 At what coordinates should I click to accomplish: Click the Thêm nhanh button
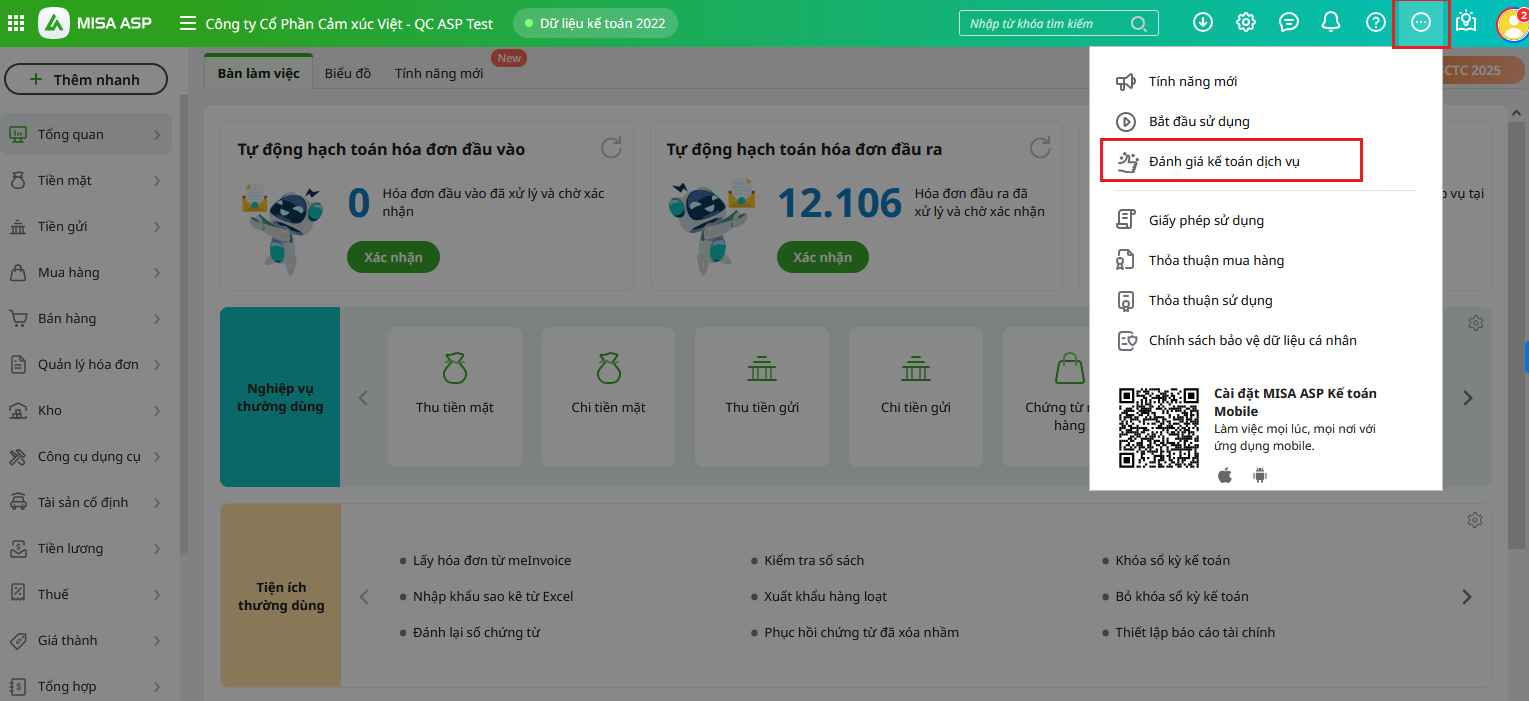point(85,80)
